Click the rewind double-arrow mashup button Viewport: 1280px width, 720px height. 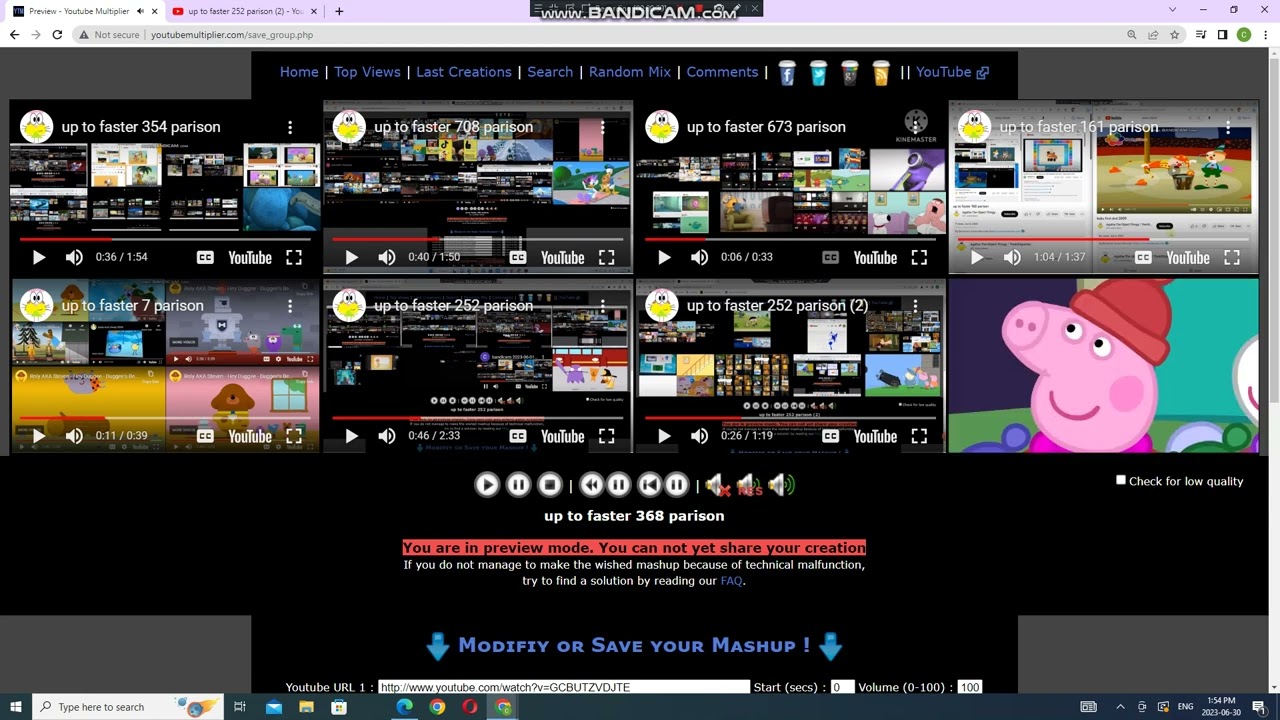(592, 485)
